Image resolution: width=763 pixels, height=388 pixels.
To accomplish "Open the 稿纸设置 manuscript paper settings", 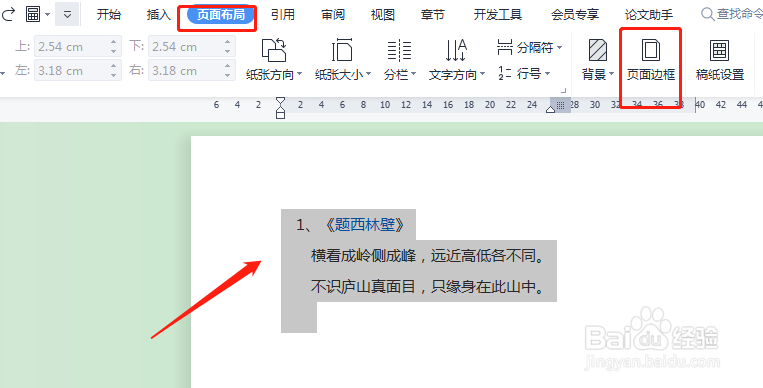I will tap(720, 60).
